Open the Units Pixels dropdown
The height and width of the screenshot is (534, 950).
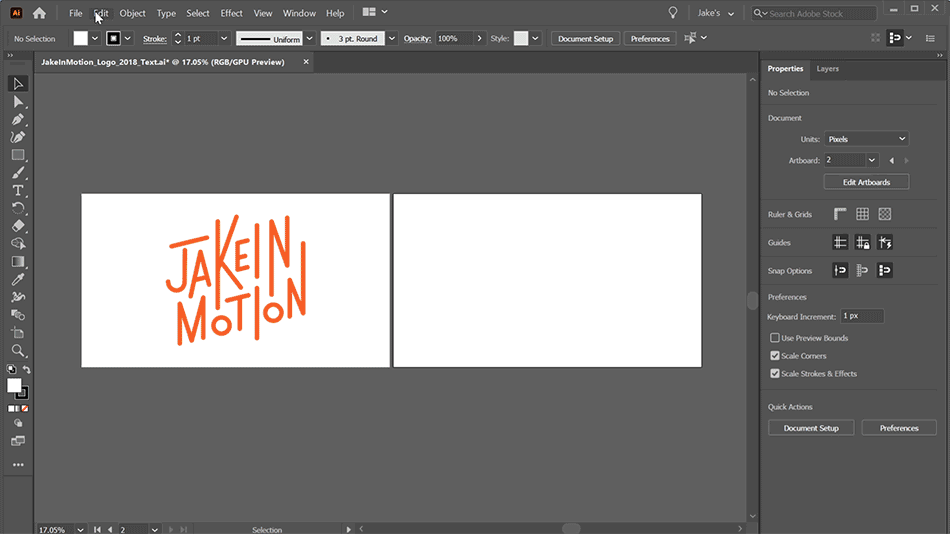tap(866, 139)
